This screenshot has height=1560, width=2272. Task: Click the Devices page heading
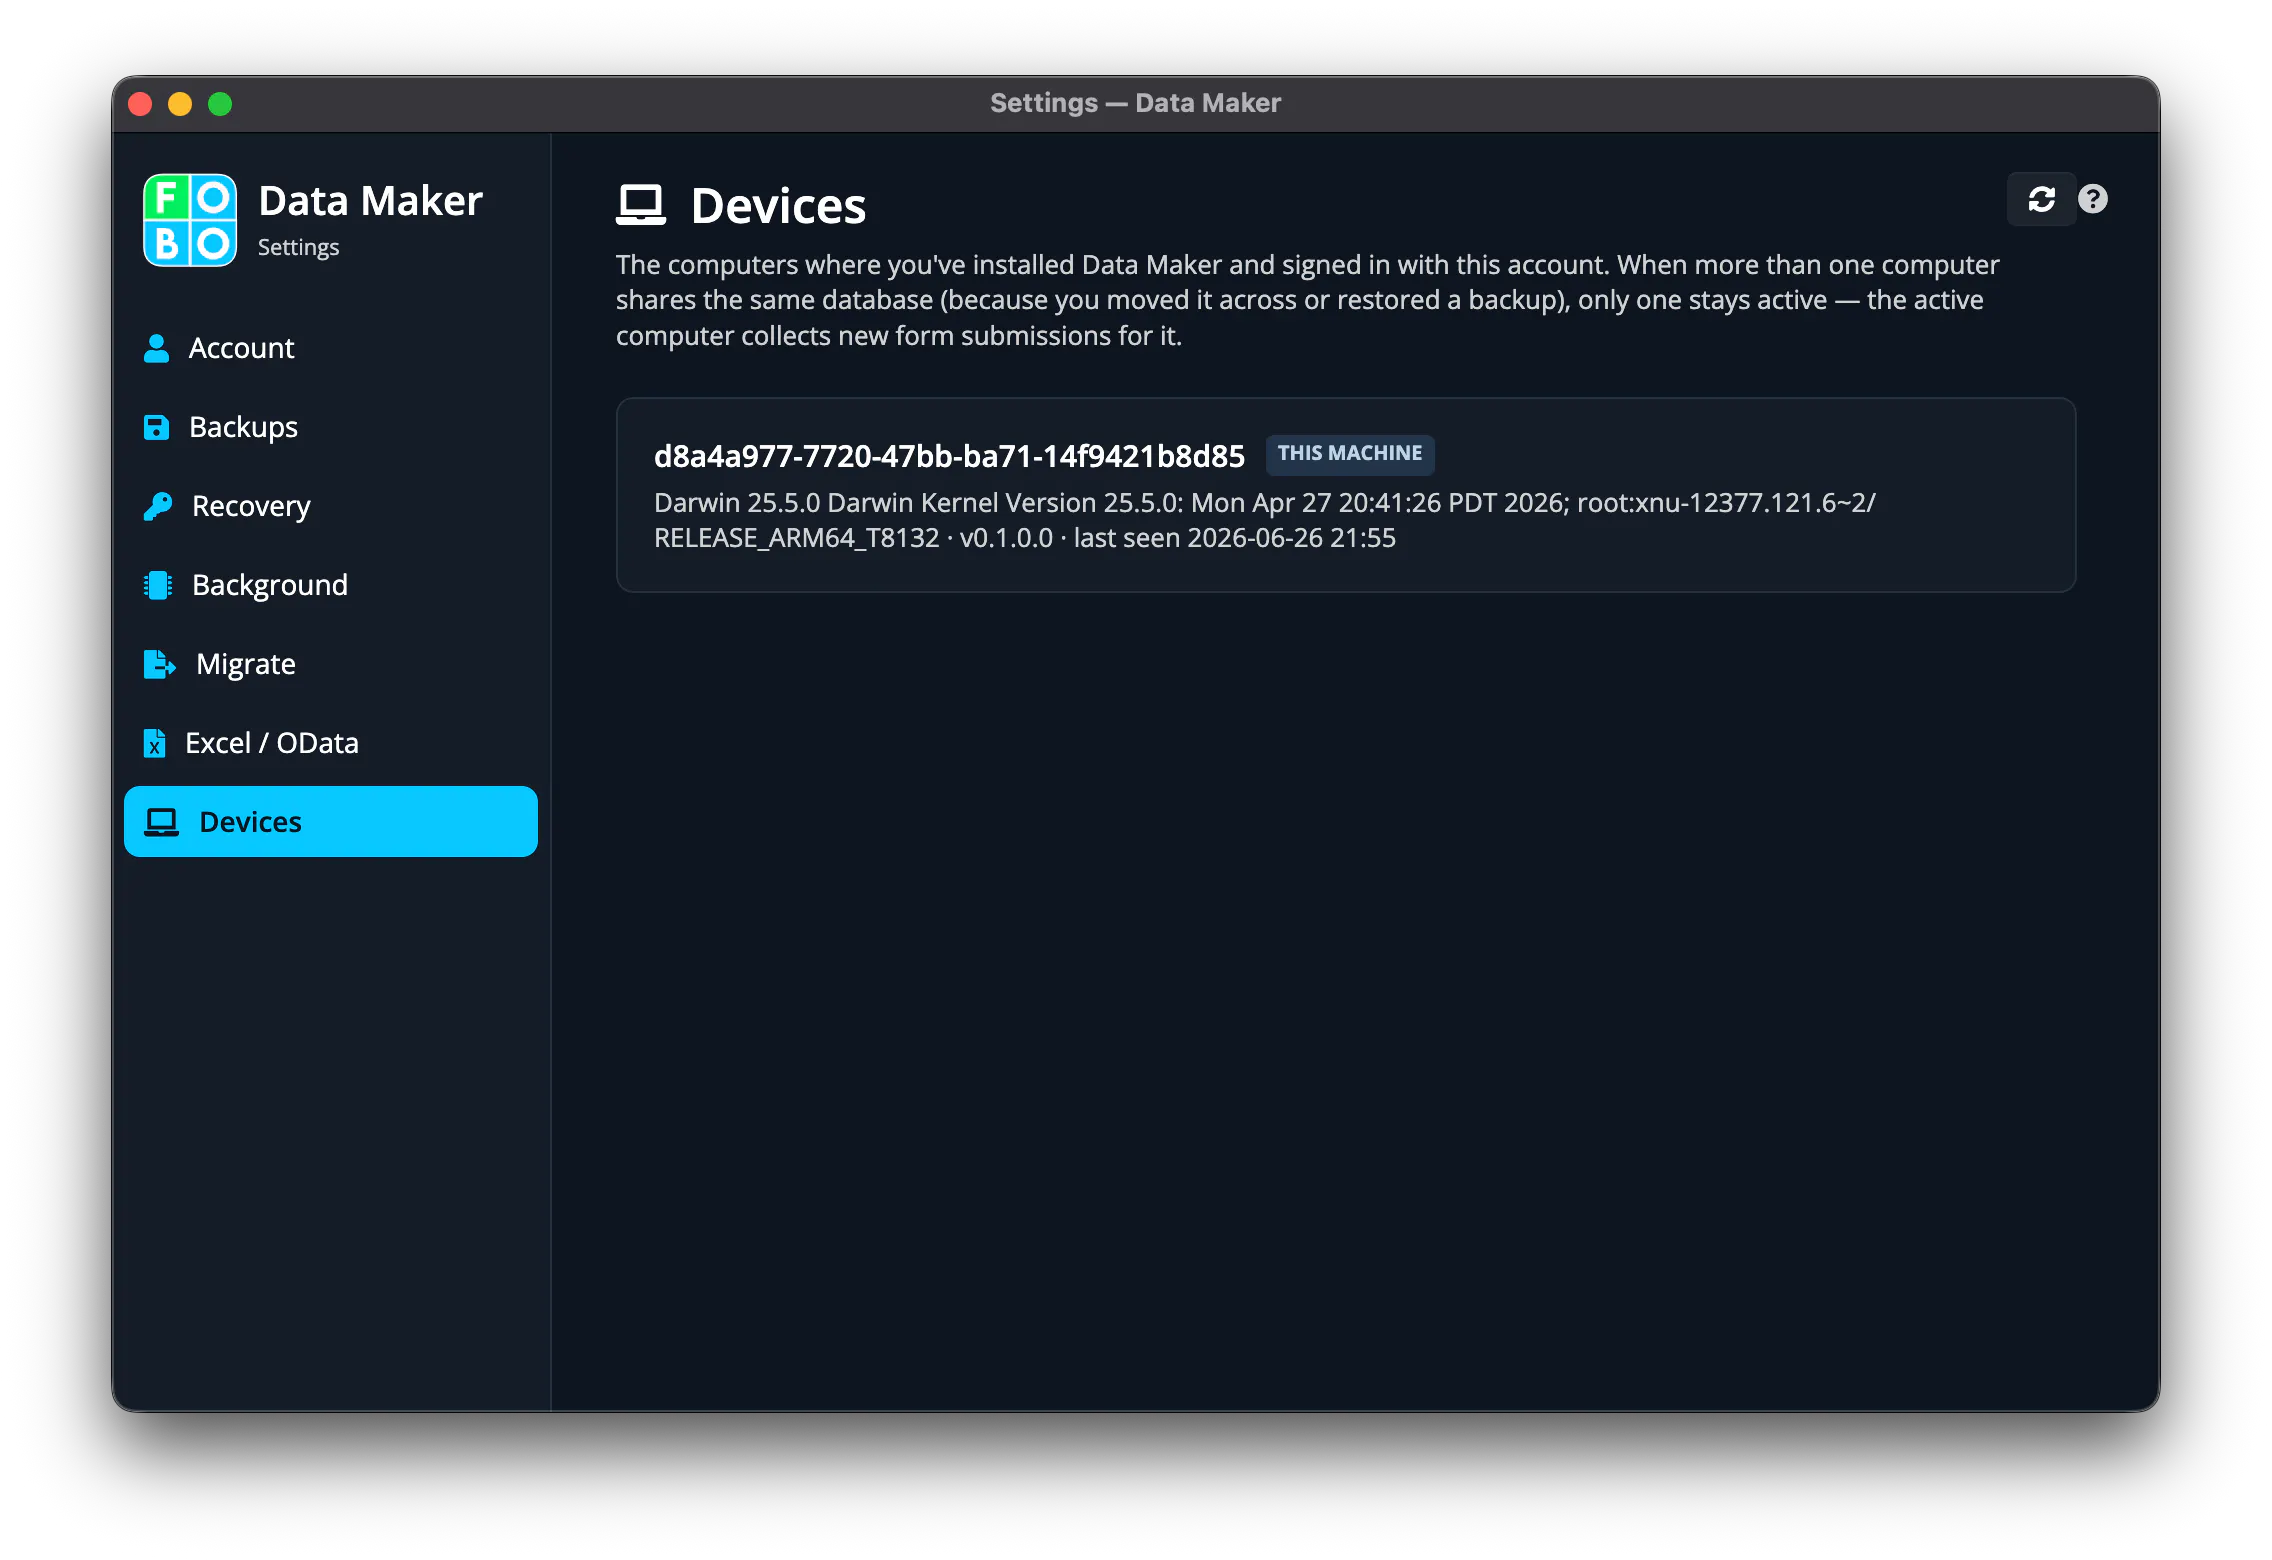pyautogui.click(x=778, y=206)
